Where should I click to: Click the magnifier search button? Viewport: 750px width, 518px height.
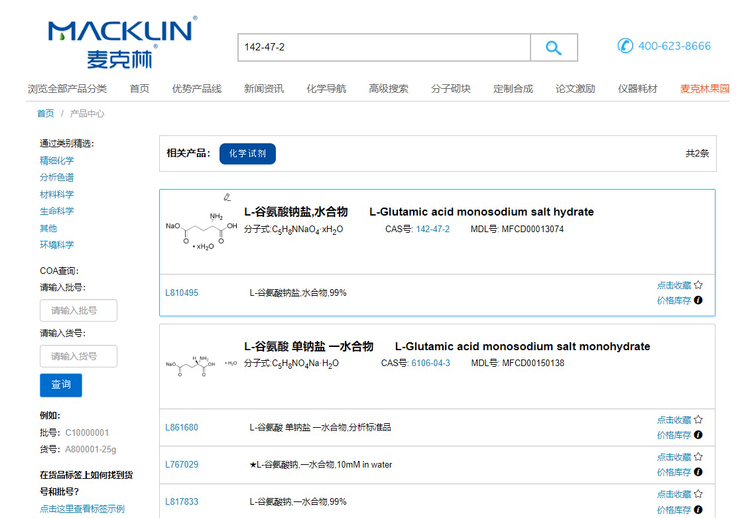(x=553, y=48)
